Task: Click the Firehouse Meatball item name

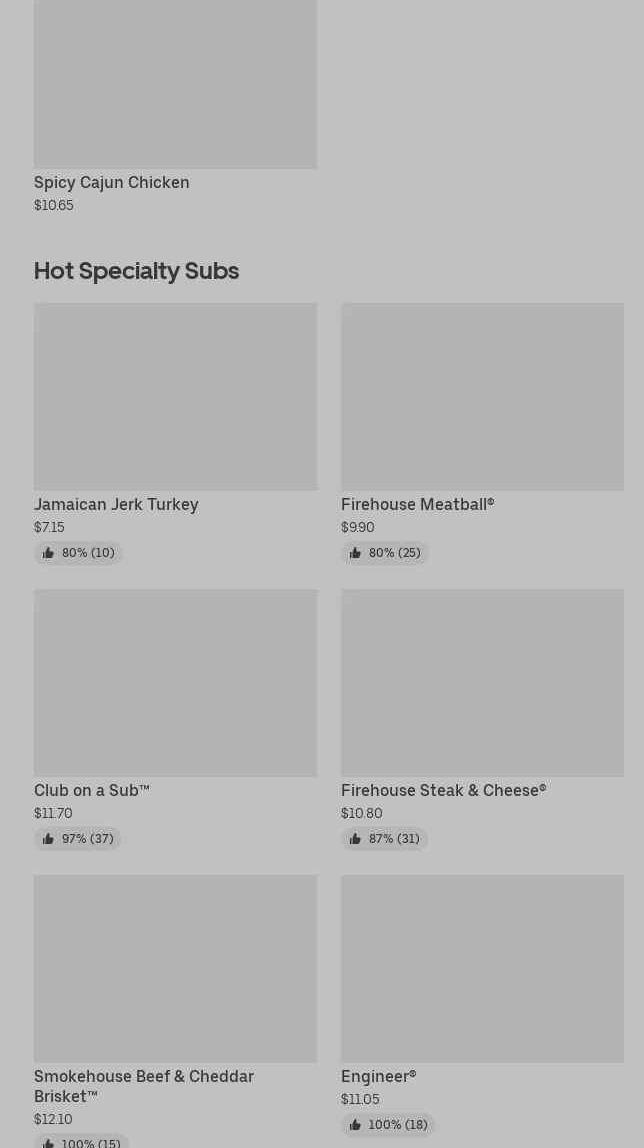Action: pyautogui.click(x=417, y=505)
